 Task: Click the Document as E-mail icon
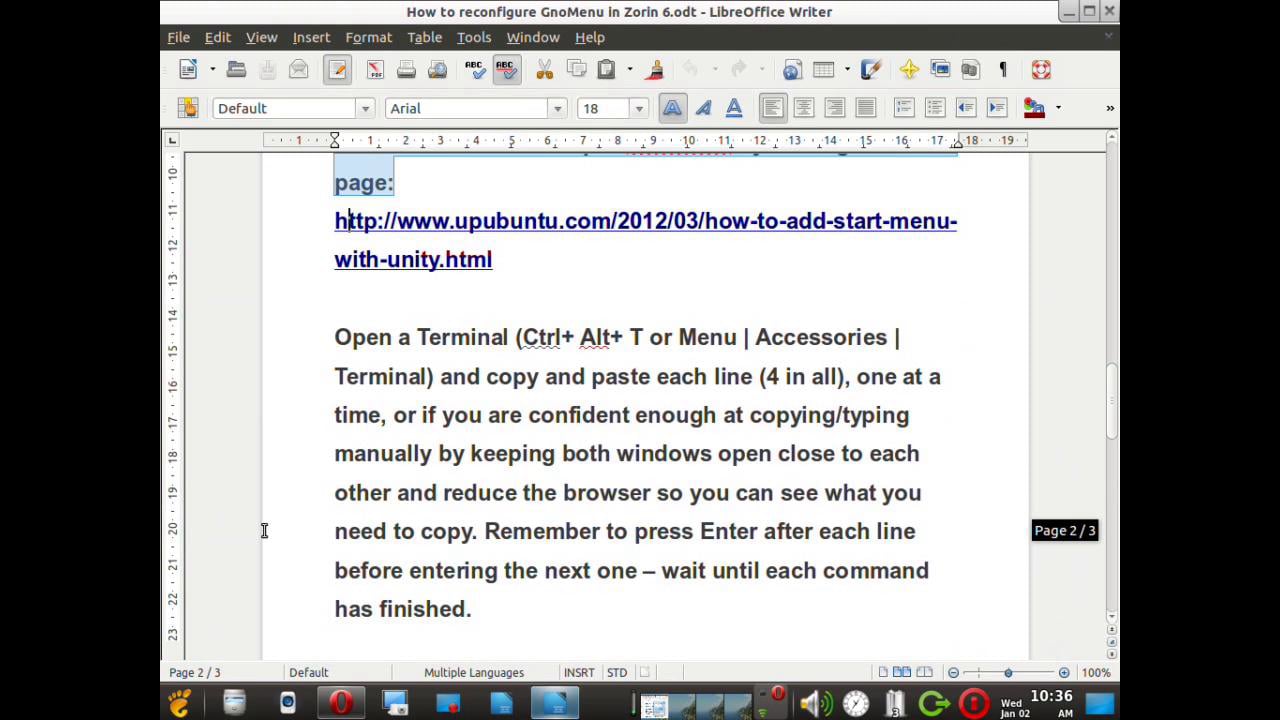[x=298, y=69]
